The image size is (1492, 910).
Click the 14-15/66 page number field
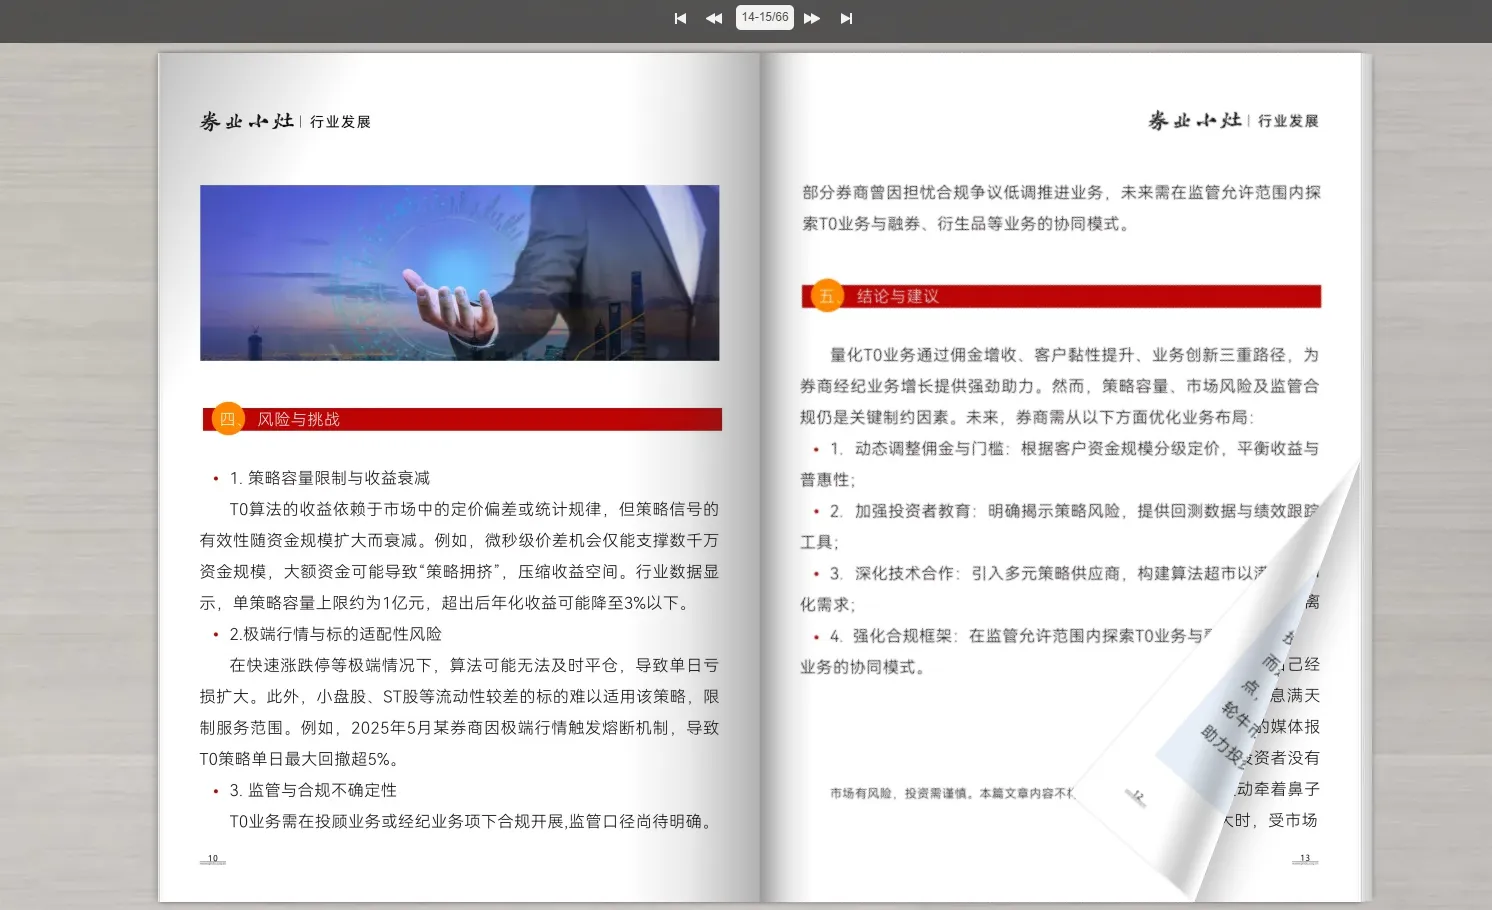765,17
